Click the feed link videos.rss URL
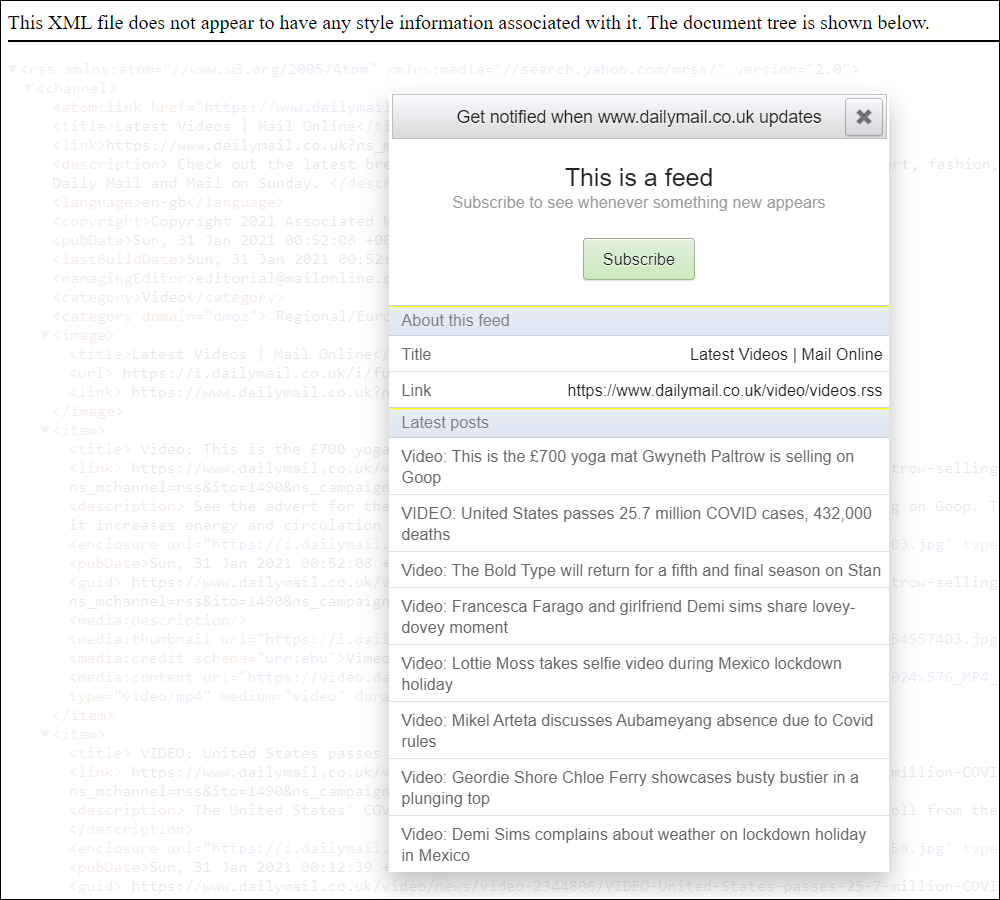This screenshot has height=900, width=1000. 724,390
